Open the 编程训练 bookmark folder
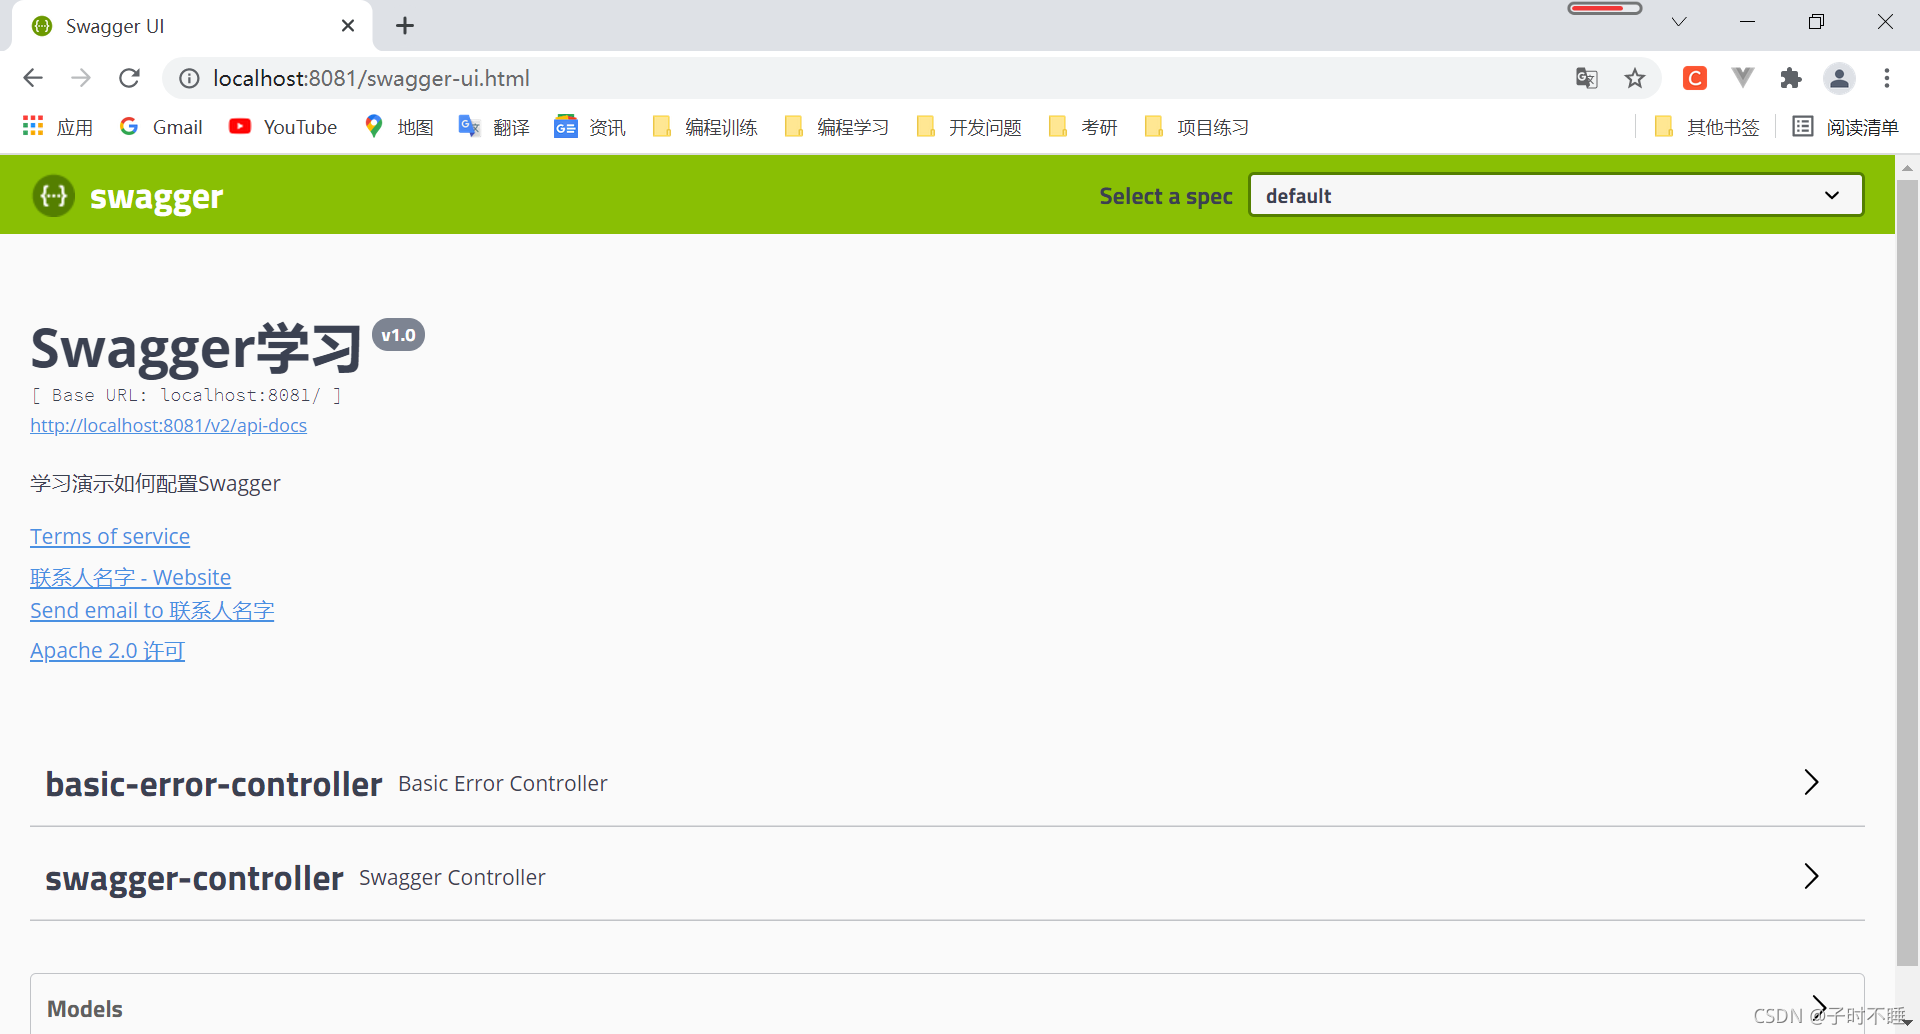The image size is (1920, 1034). (705, 127)
